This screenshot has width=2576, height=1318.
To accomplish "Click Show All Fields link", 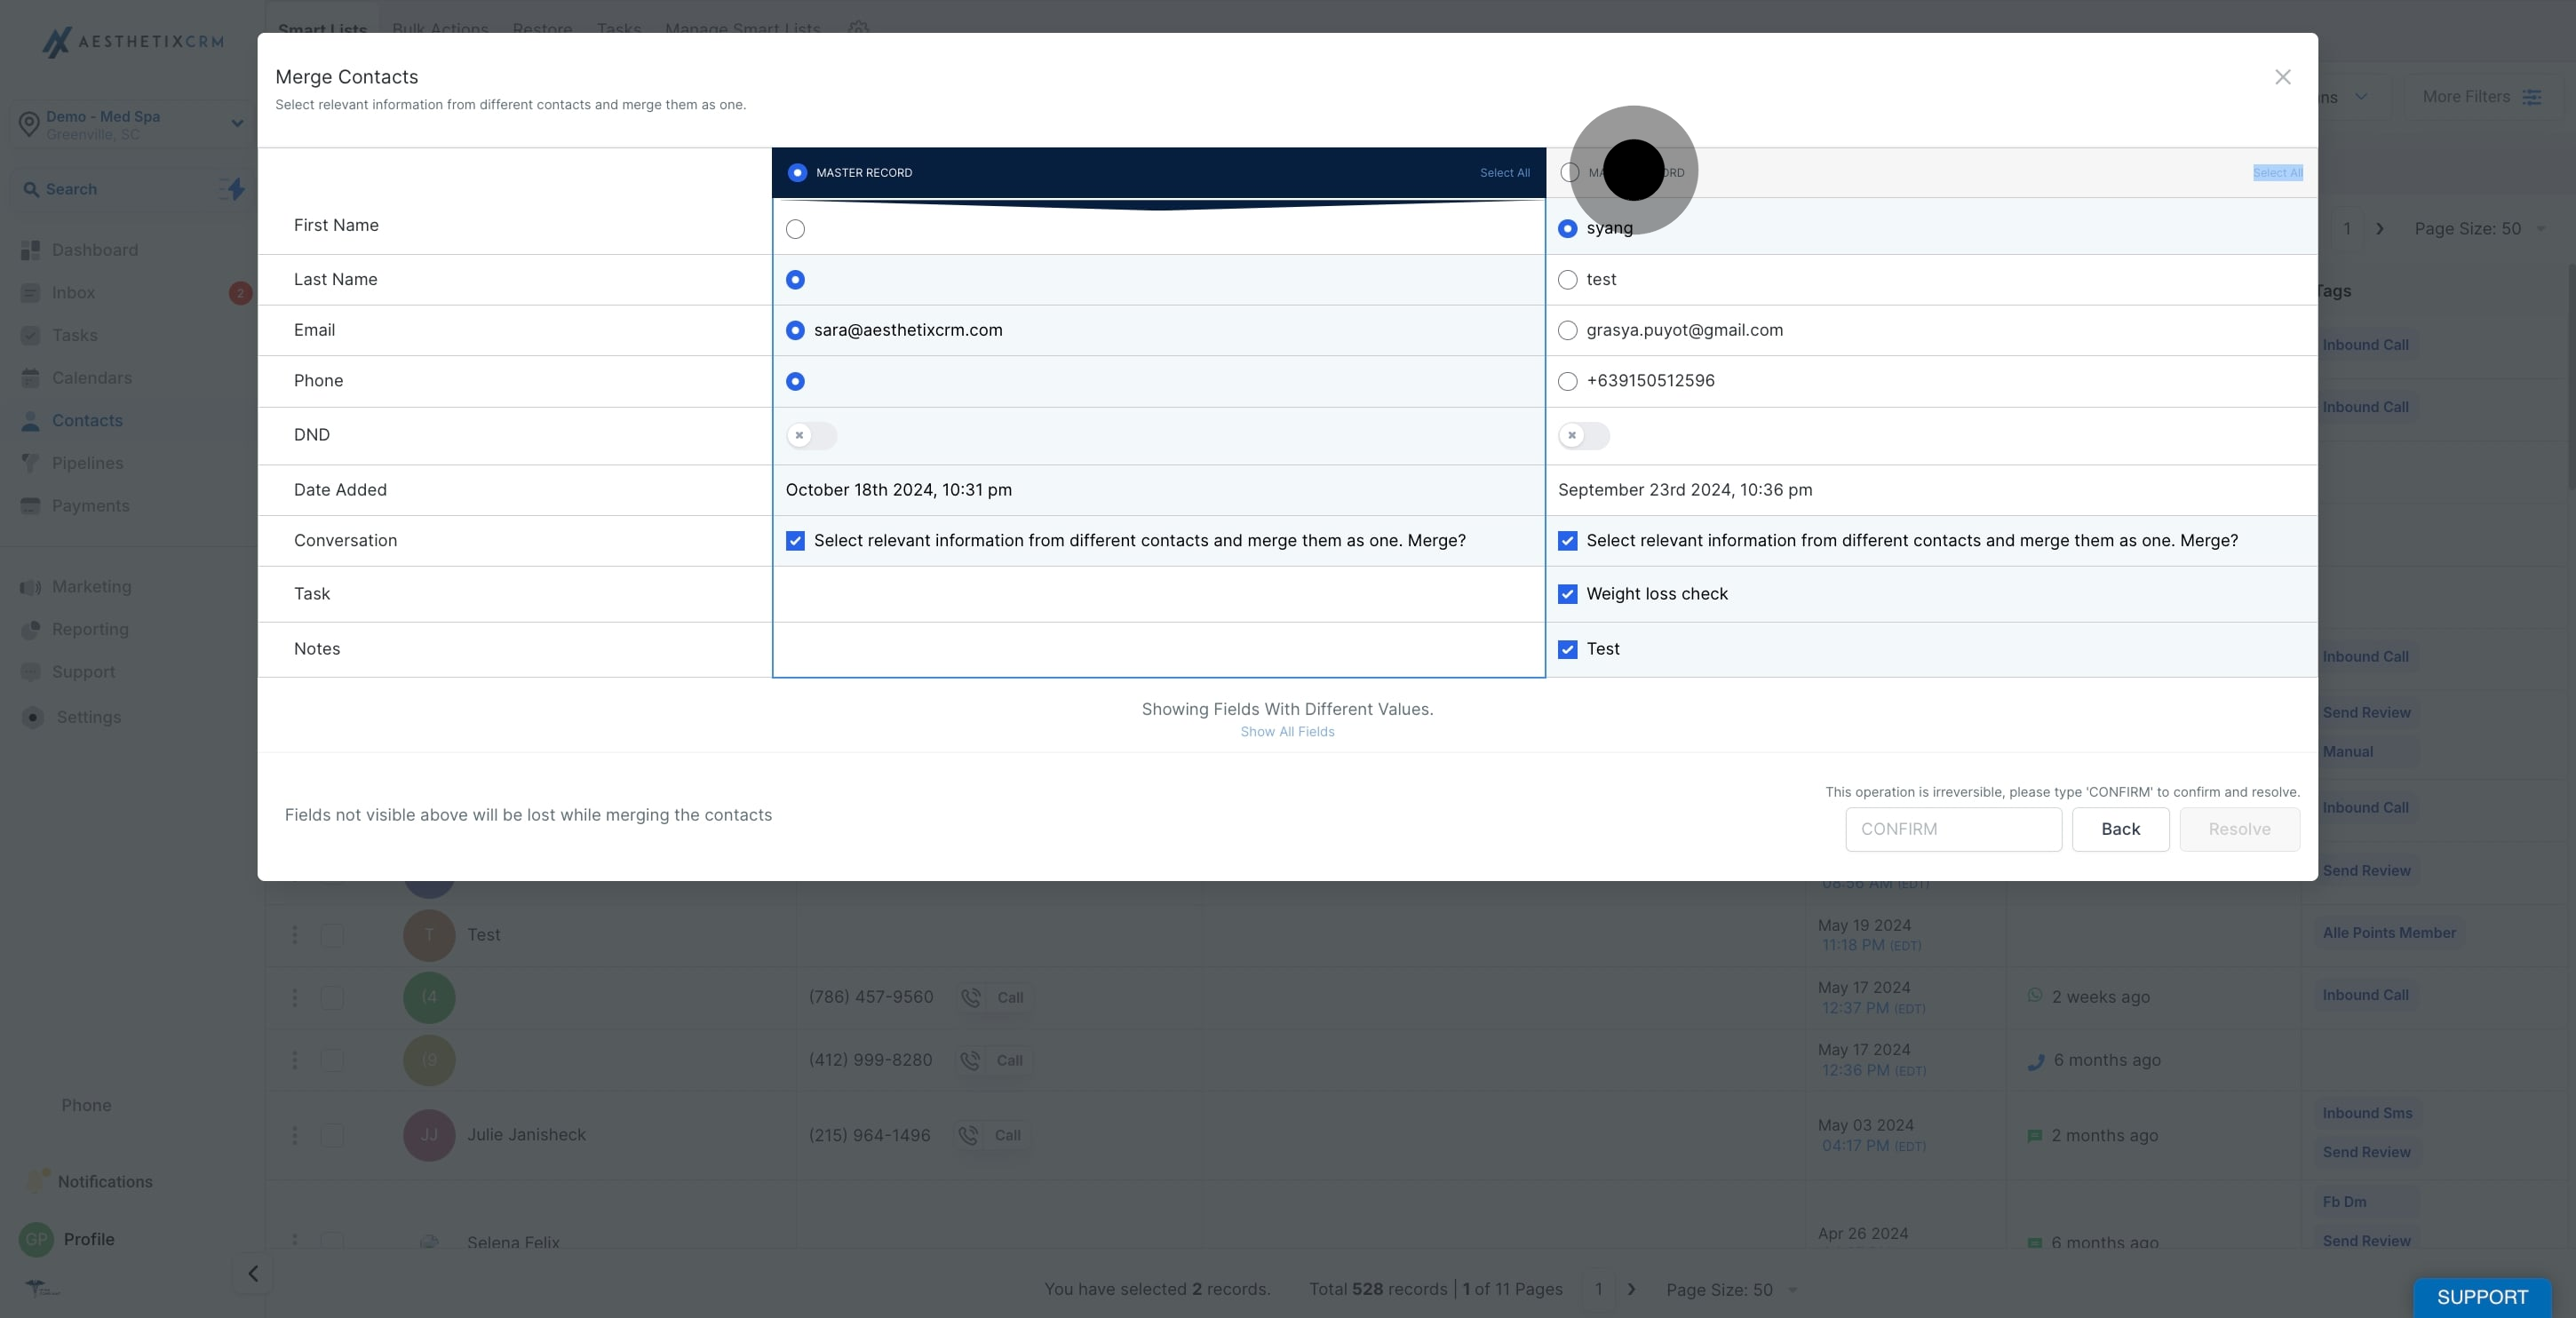I will pyautogui.click(x=1287, y=732).
